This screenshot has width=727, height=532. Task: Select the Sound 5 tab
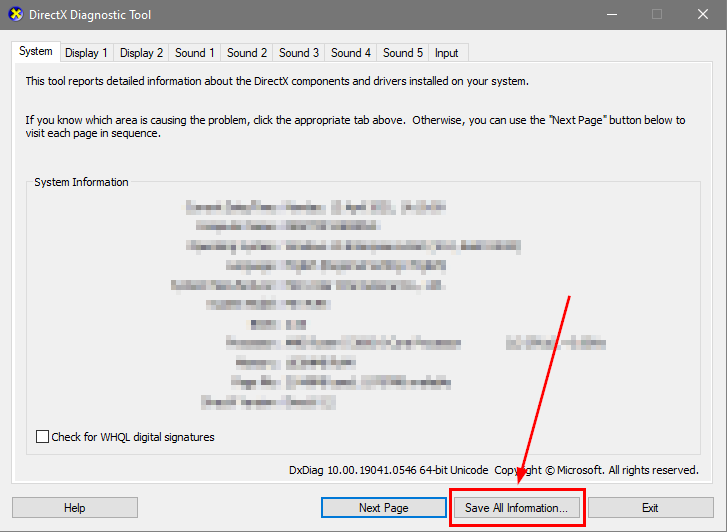(x=403, y=53)
